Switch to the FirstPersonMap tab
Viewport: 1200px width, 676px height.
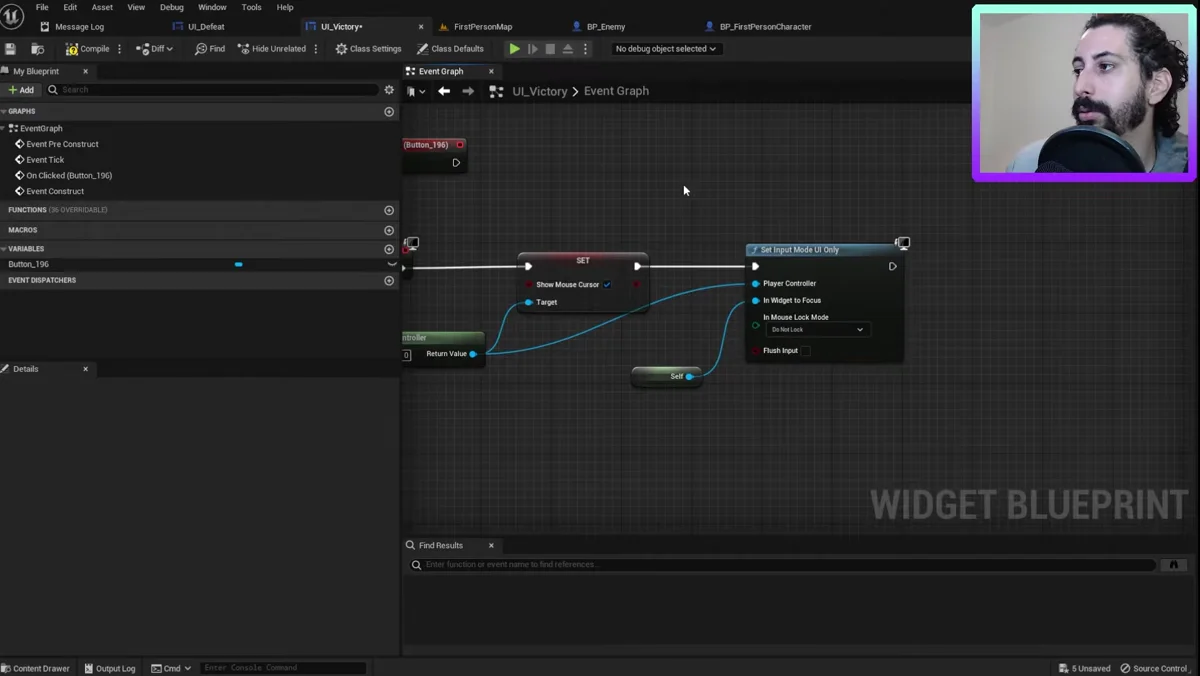click(x=483, y=27)
